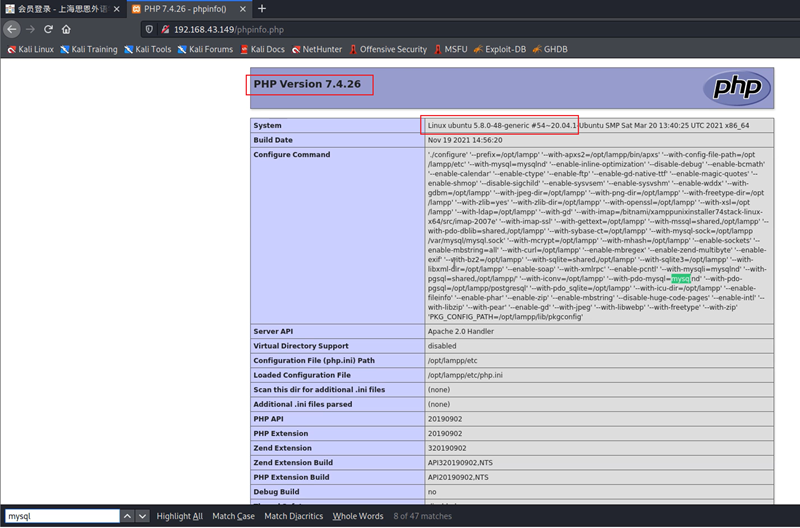Click the PHP API row label
This screenshot has height=528, width=800.
268,419
